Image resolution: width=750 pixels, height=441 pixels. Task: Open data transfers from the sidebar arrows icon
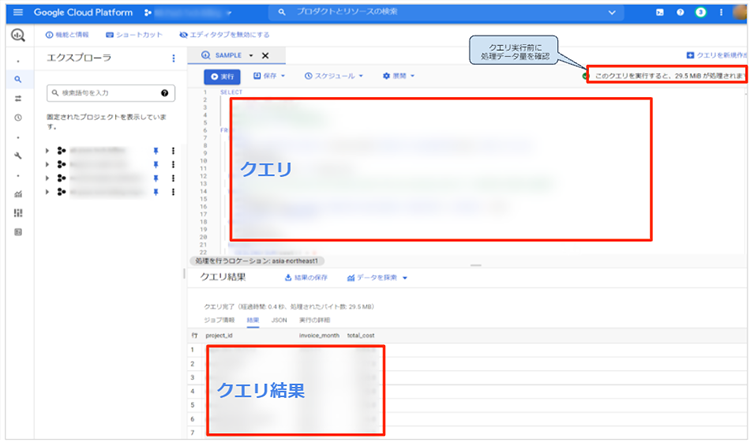[x=18, y=99]
